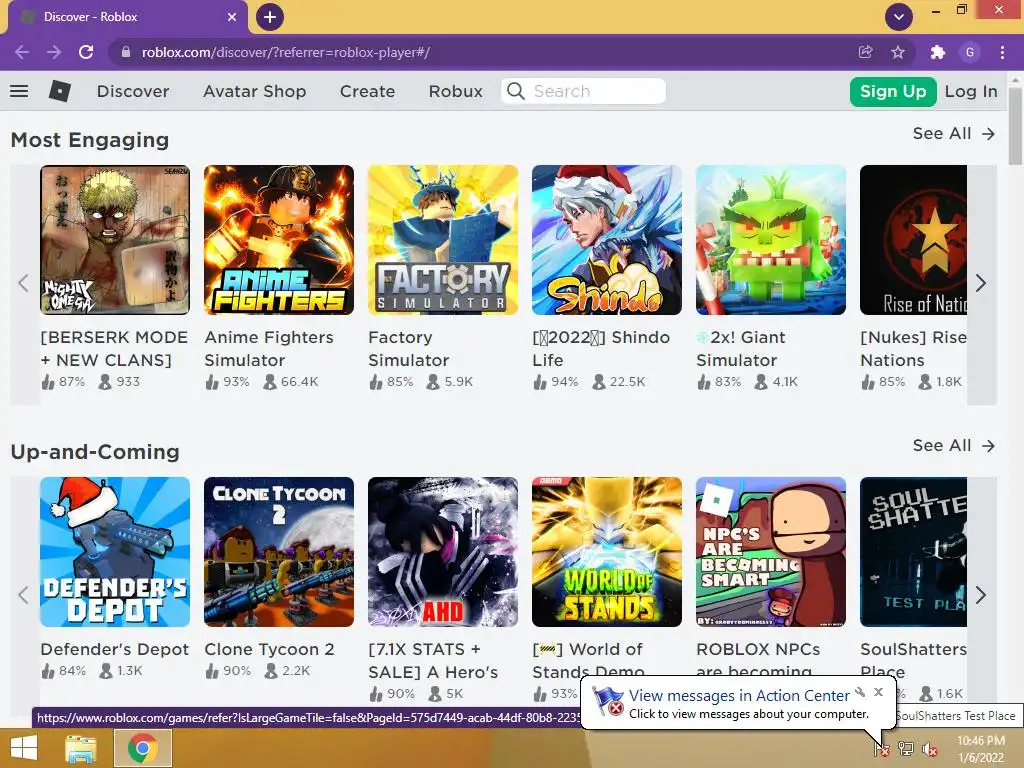The image size is (1024, 768).
Task: Open the Anime Fighters Simulator thumbnail
Action: click(x=279, y=240)
